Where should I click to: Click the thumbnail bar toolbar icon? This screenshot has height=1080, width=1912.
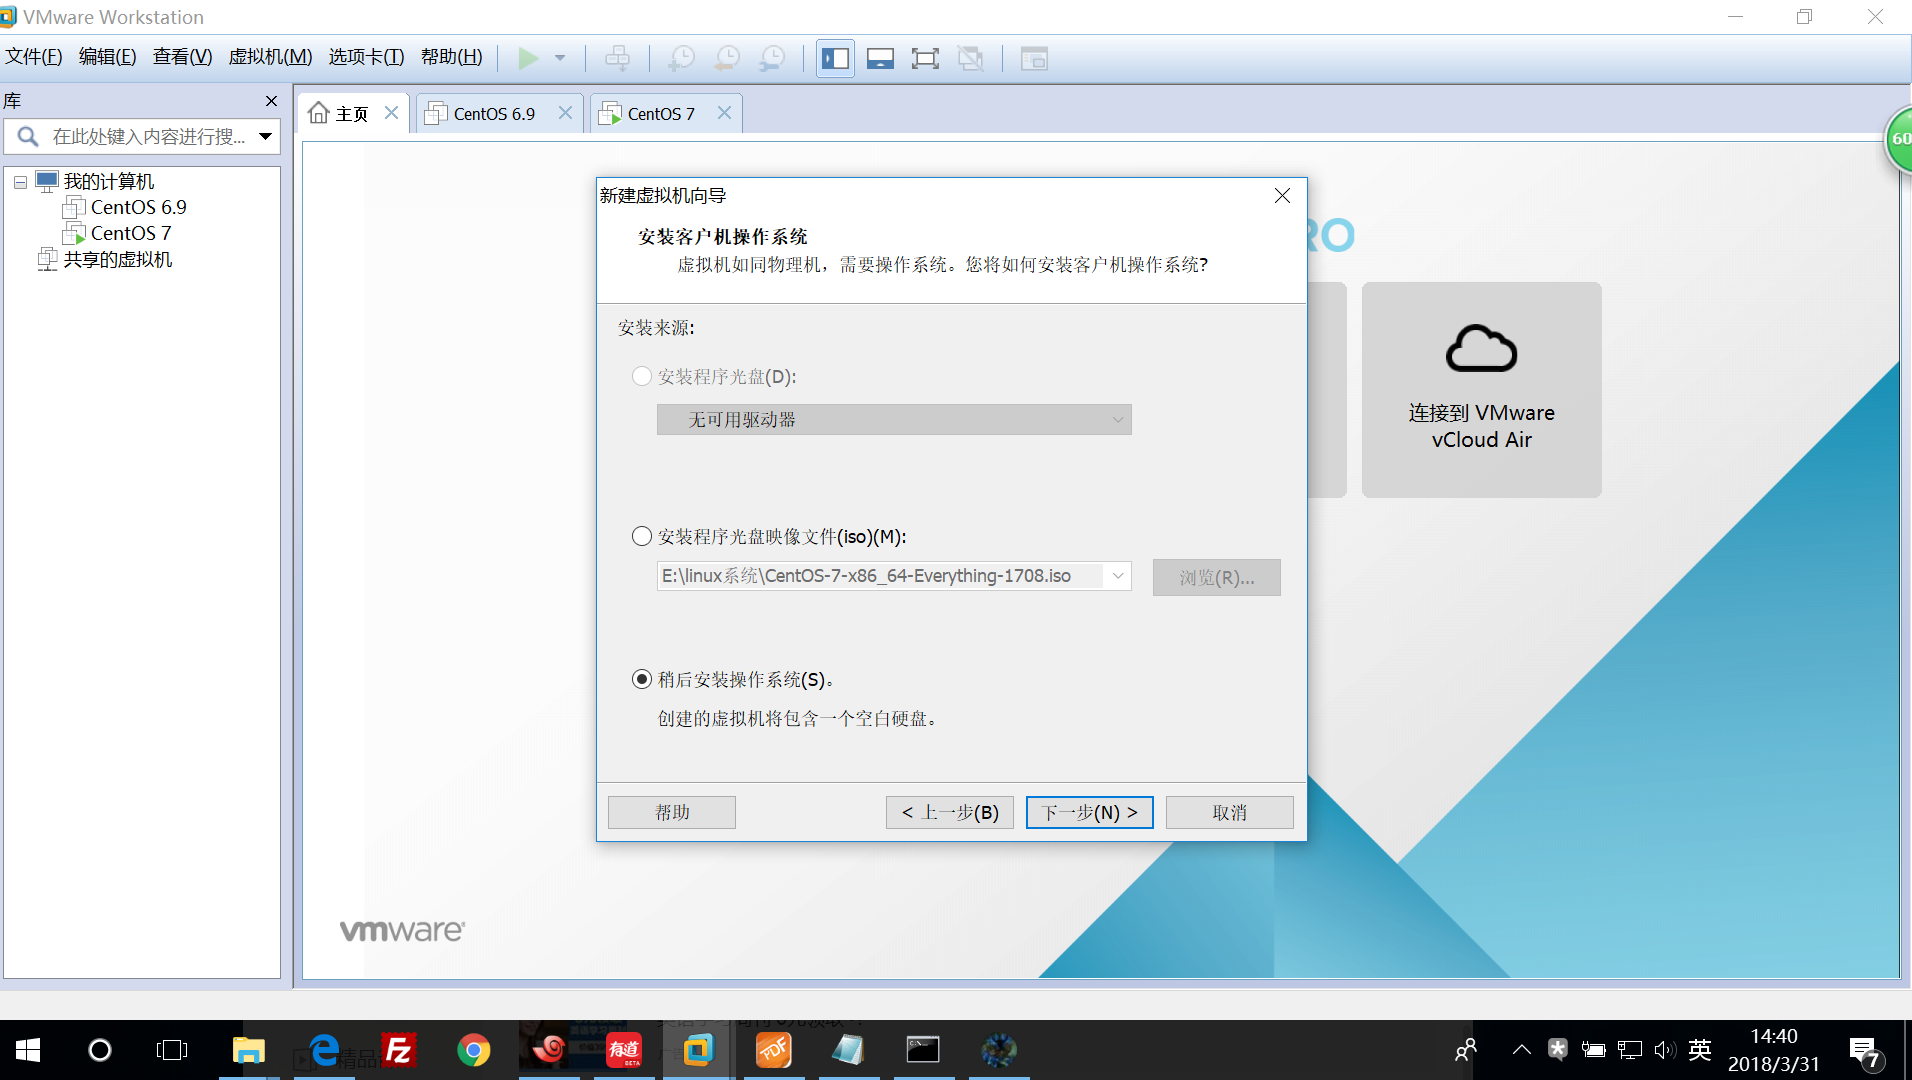click(880, 58)
